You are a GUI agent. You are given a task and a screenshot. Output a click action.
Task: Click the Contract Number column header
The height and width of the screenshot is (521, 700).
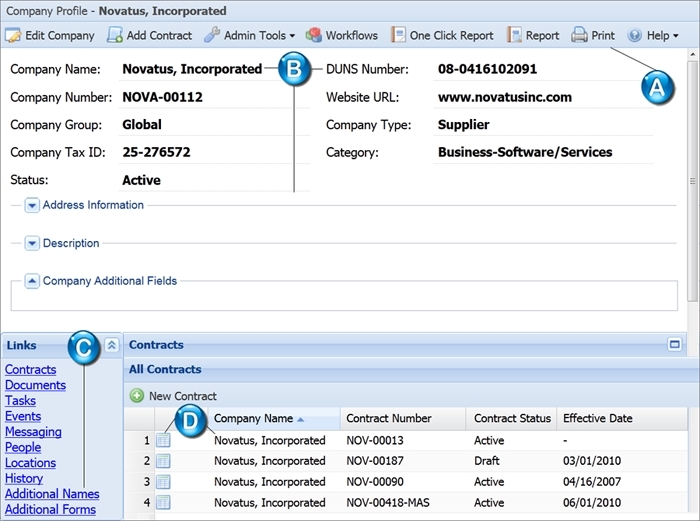[403, 418]
